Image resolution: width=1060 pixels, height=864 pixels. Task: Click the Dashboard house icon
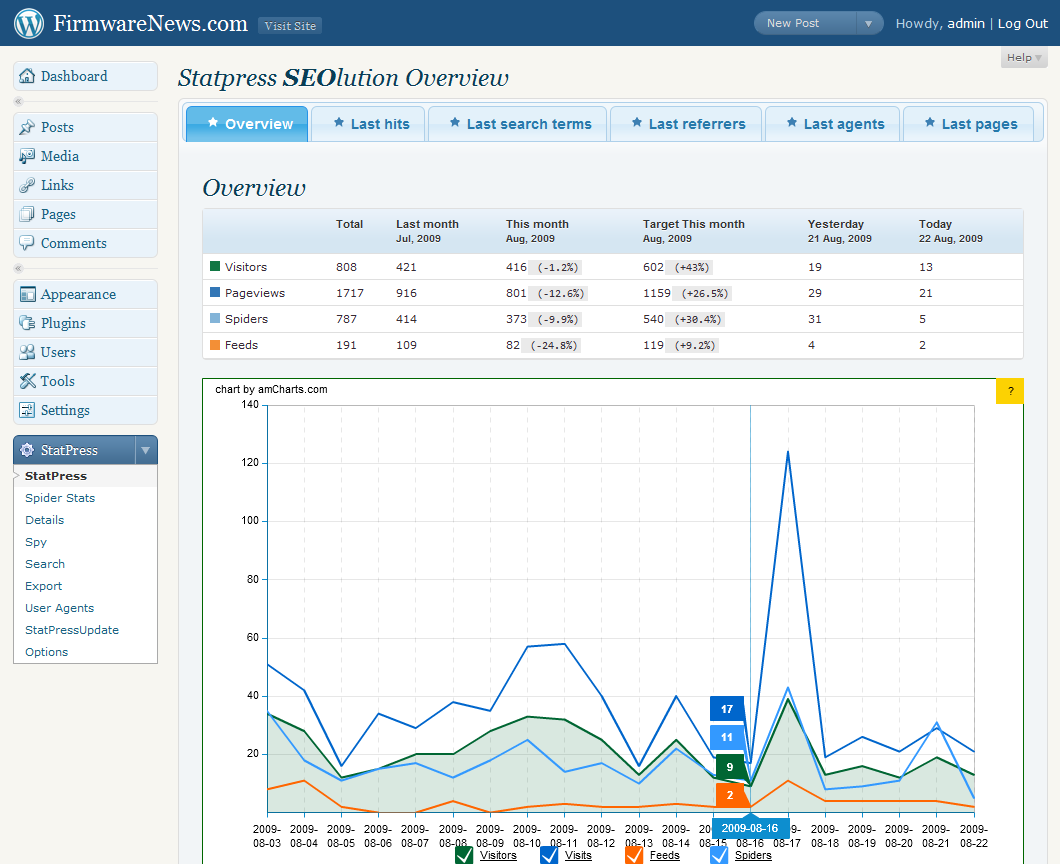[x=27, y=77]
